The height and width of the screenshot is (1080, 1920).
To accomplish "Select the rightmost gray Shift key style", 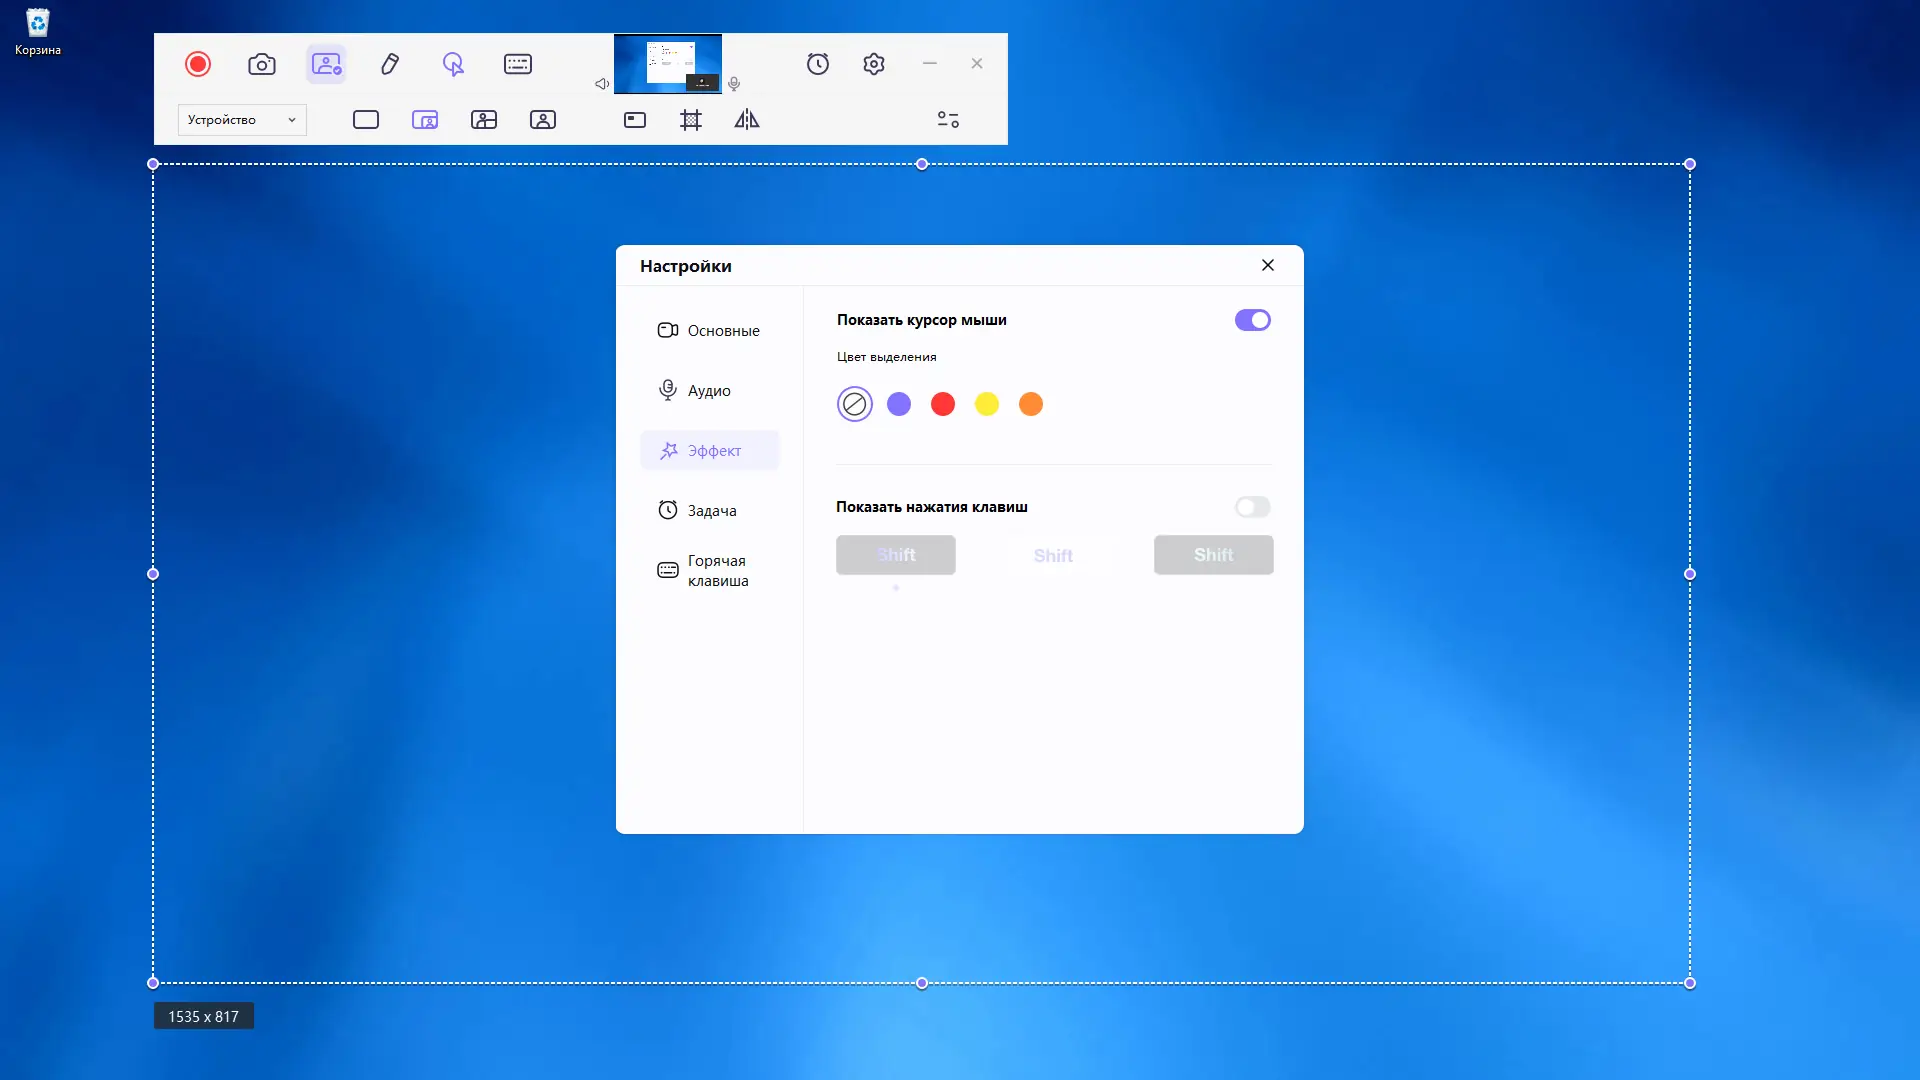I will 1213,555.
